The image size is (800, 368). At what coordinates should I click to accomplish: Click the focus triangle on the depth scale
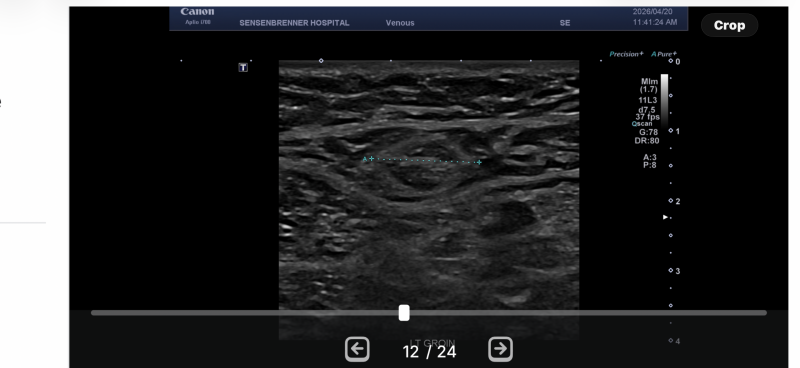point(665,217)
